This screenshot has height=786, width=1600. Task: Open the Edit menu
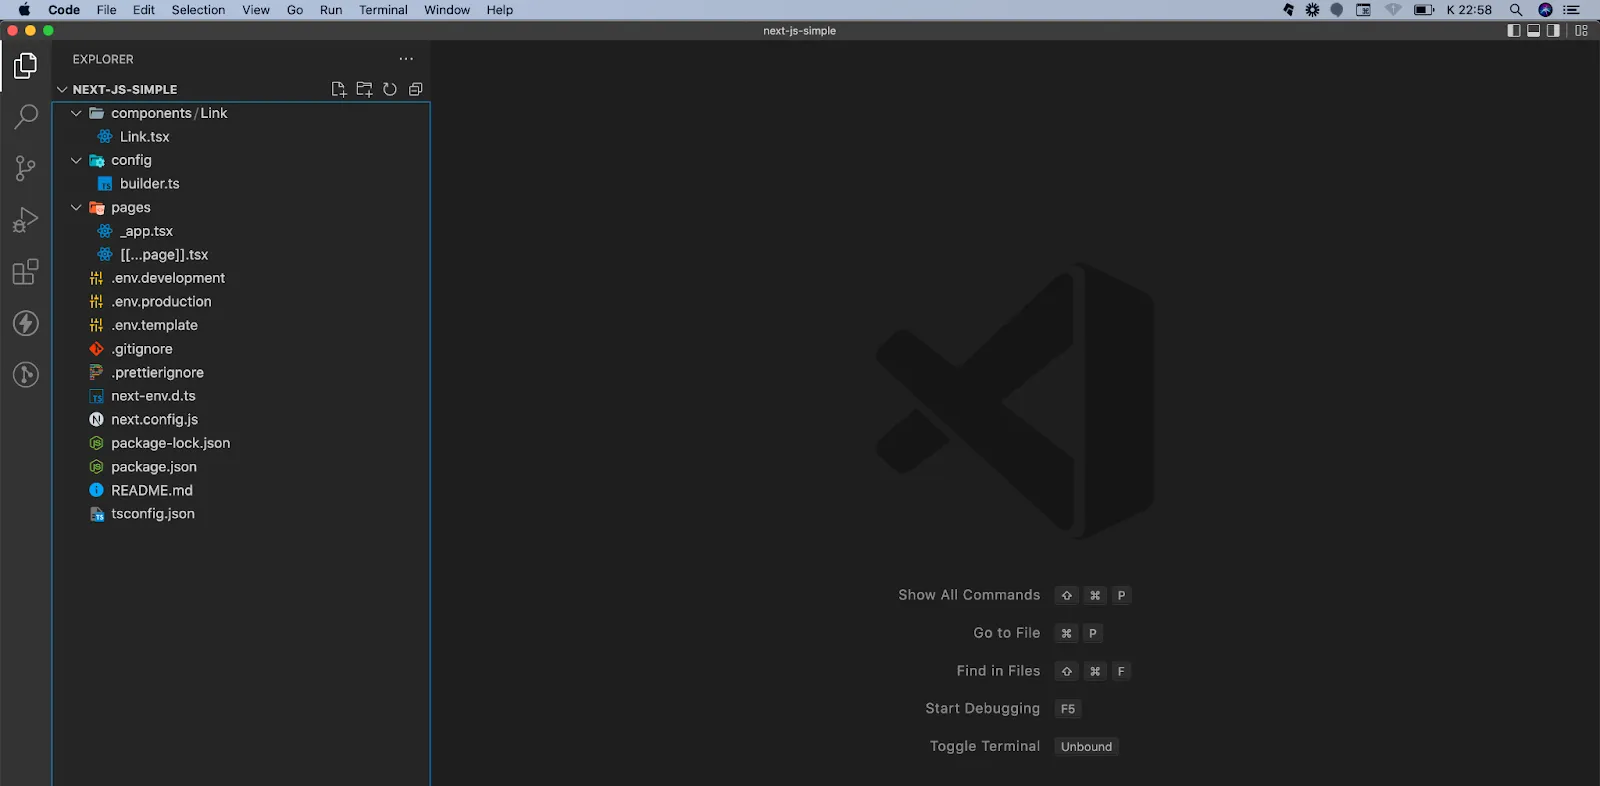144,10
